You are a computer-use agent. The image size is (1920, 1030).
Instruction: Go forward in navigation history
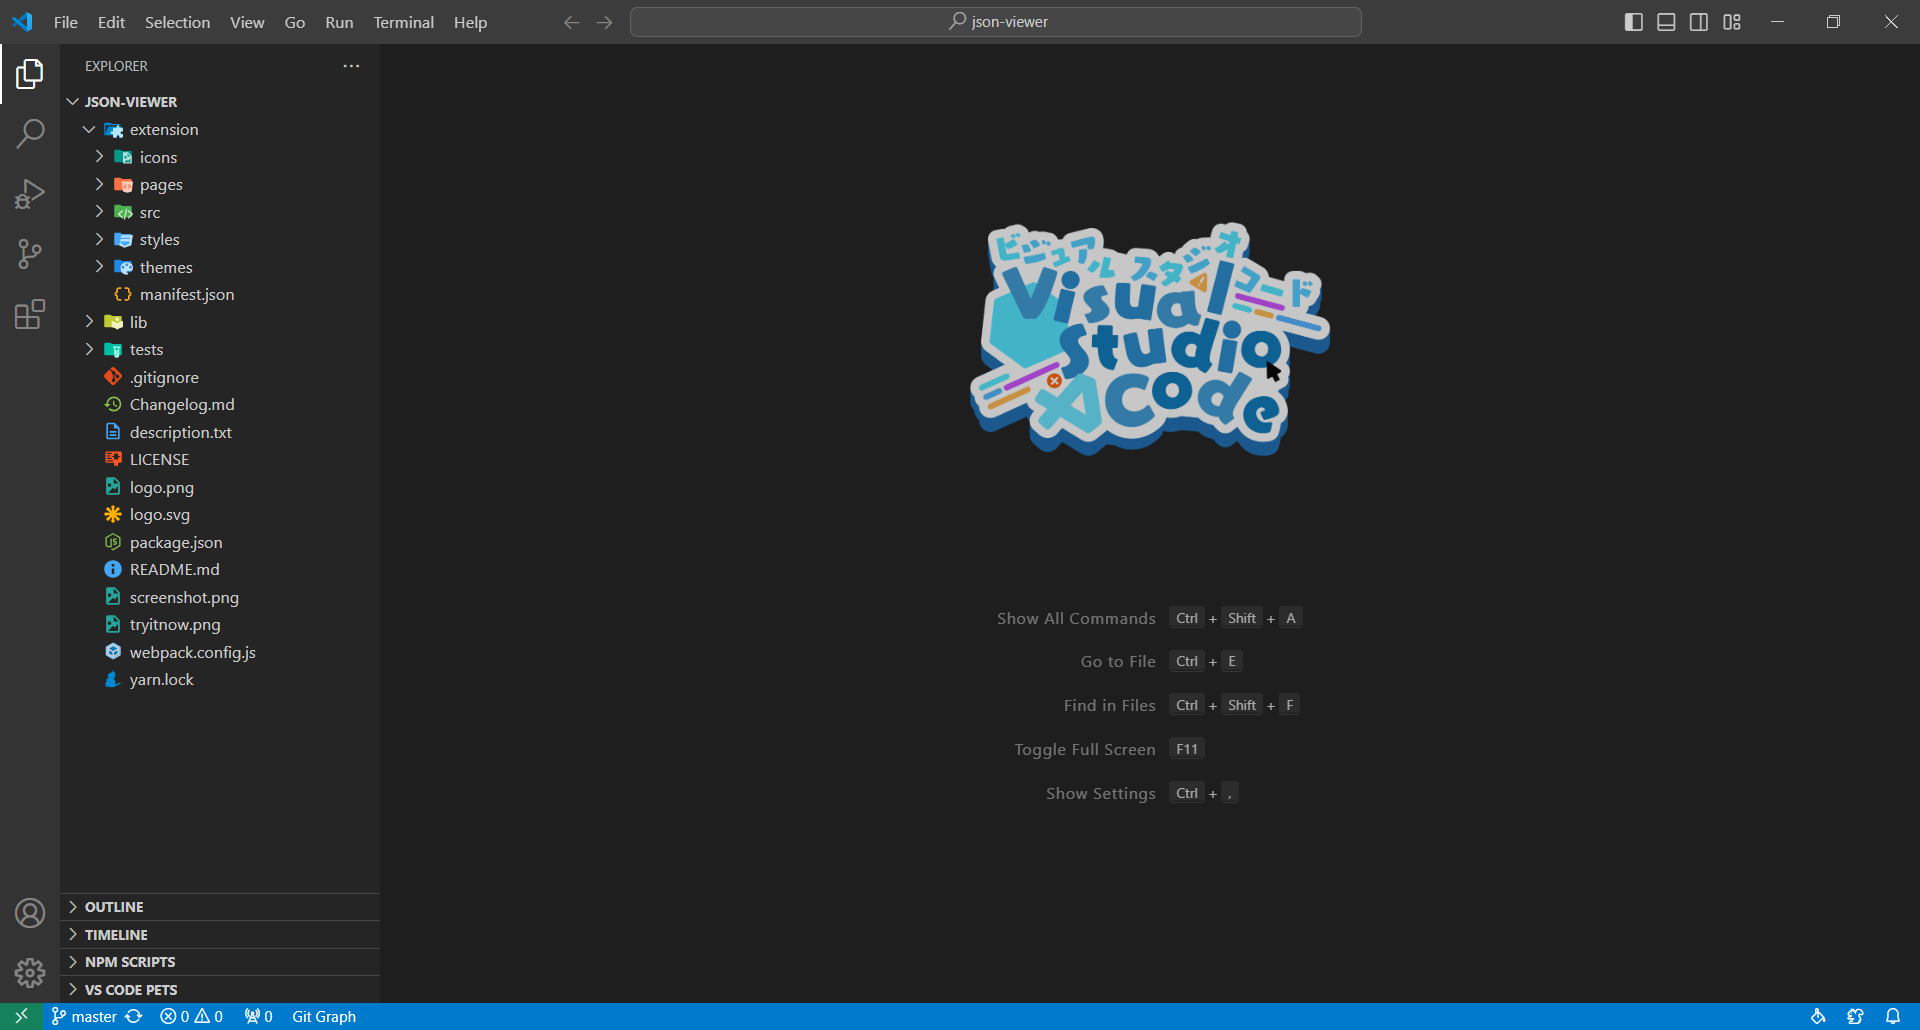604,22
